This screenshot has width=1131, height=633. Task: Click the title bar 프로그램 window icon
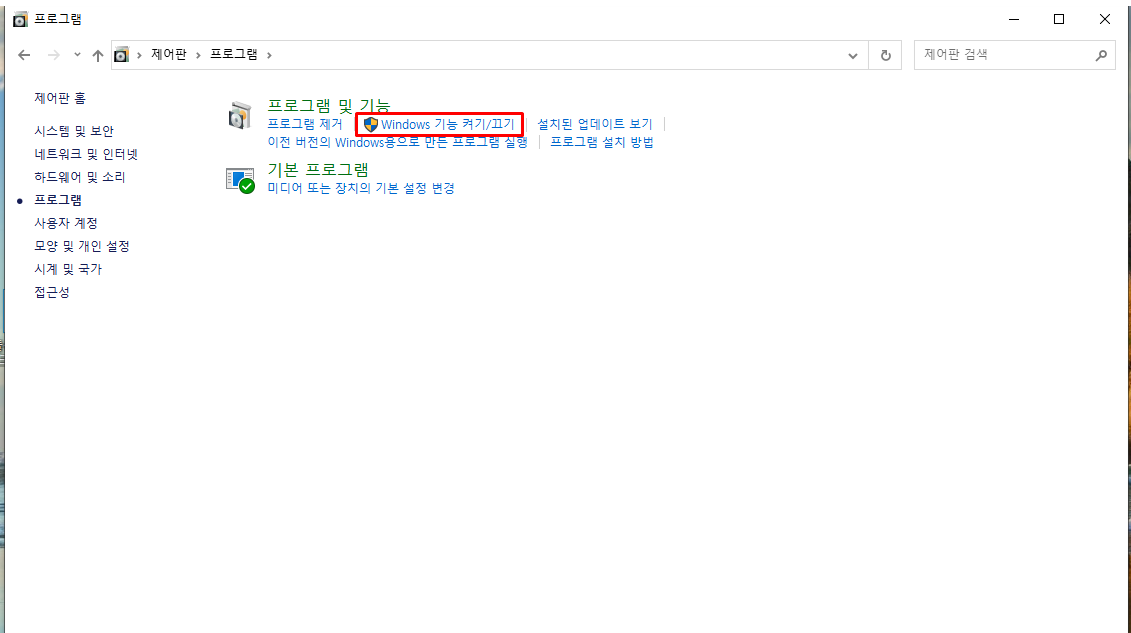click(20, 19)
